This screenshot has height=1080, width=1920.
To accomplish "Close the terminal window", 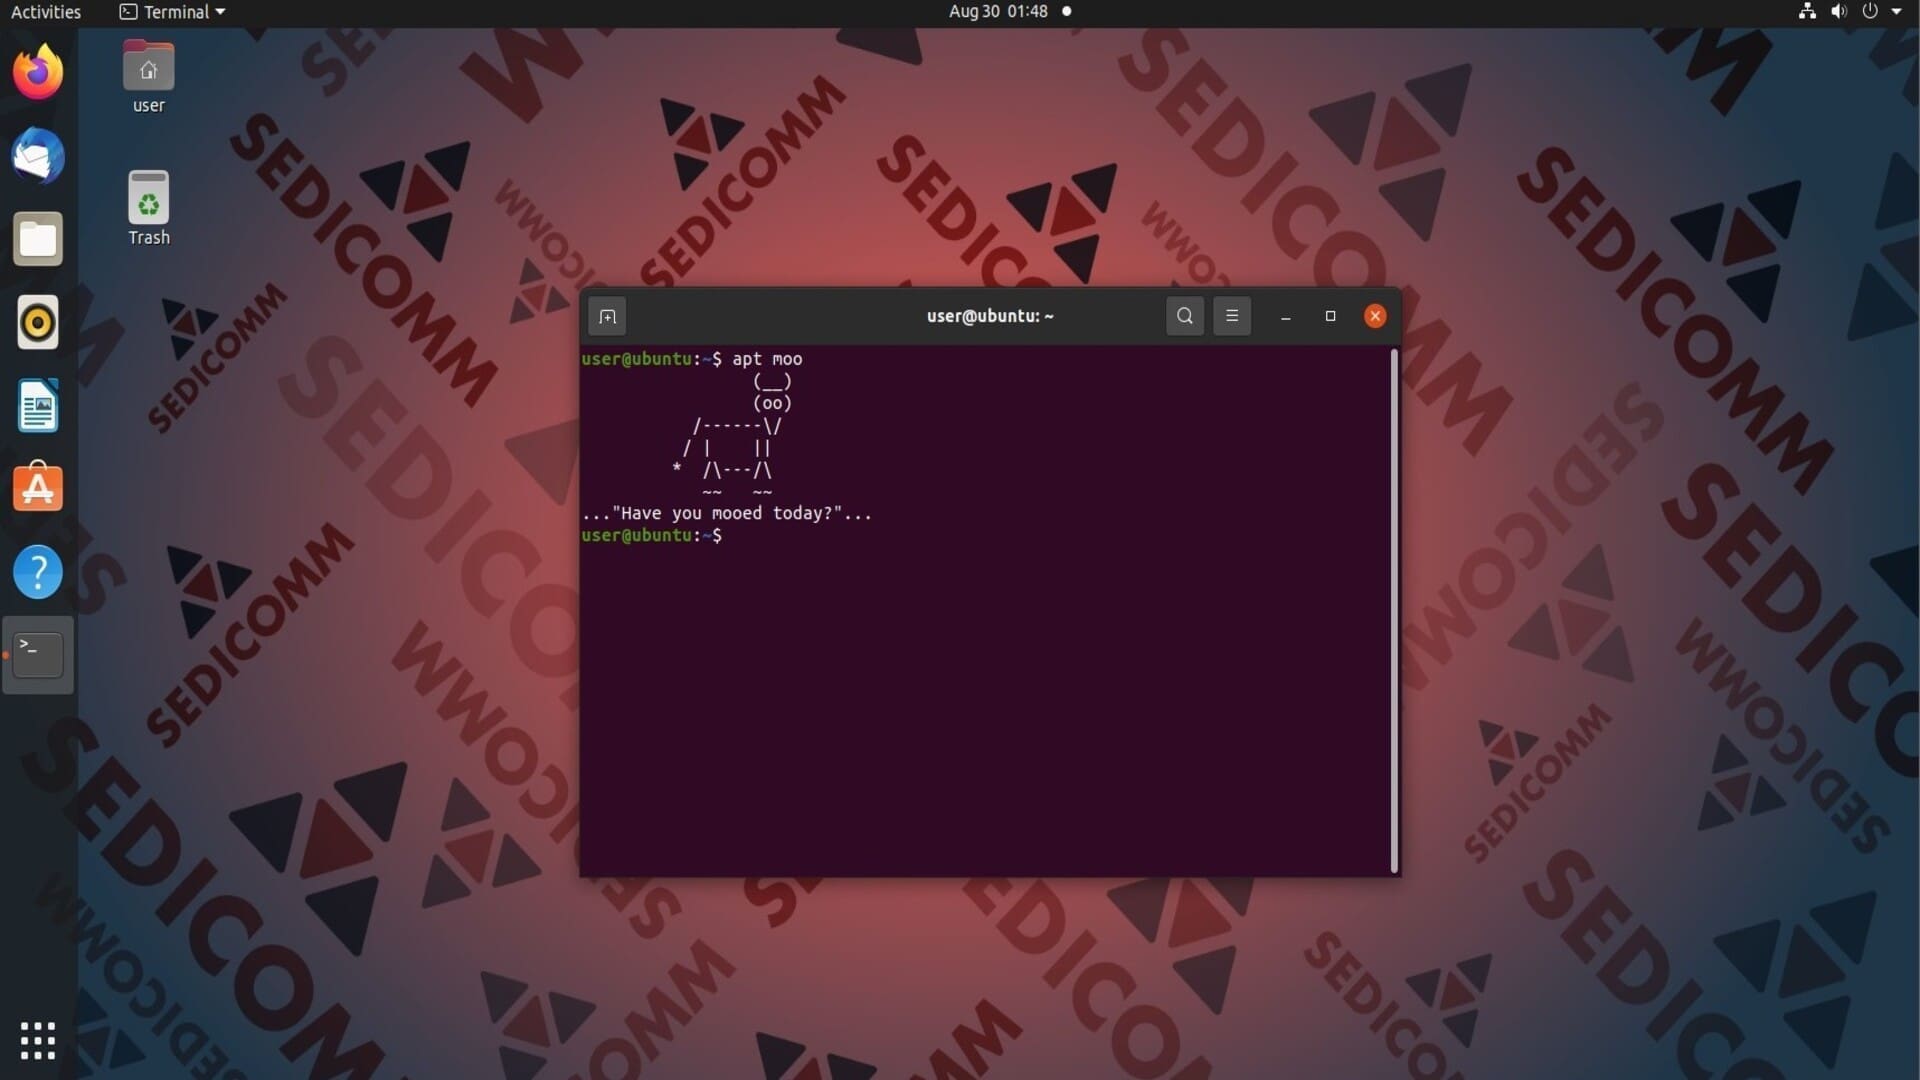I will [1375, 316].
